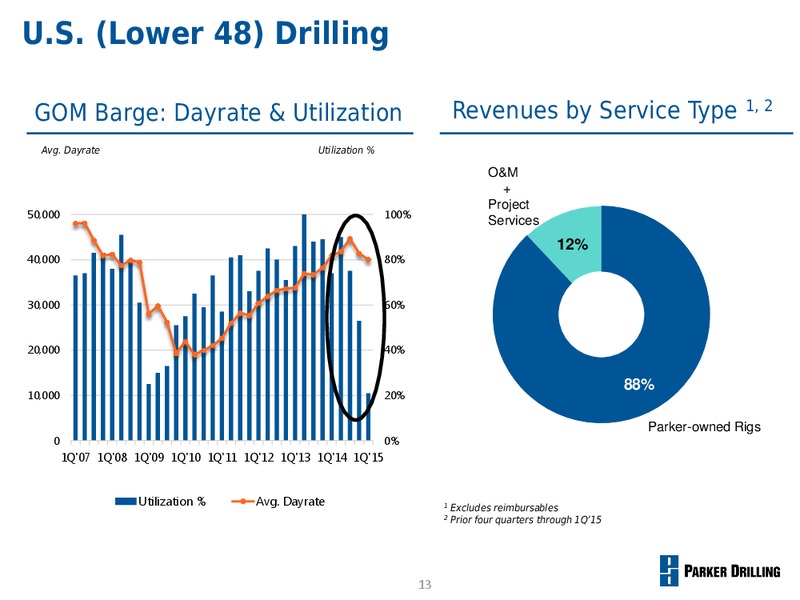The height and width of the screenshot is (600, 800).
Task: Select the first orange dayrate point at 1Q'07
Action: click(x=76, y=223)
